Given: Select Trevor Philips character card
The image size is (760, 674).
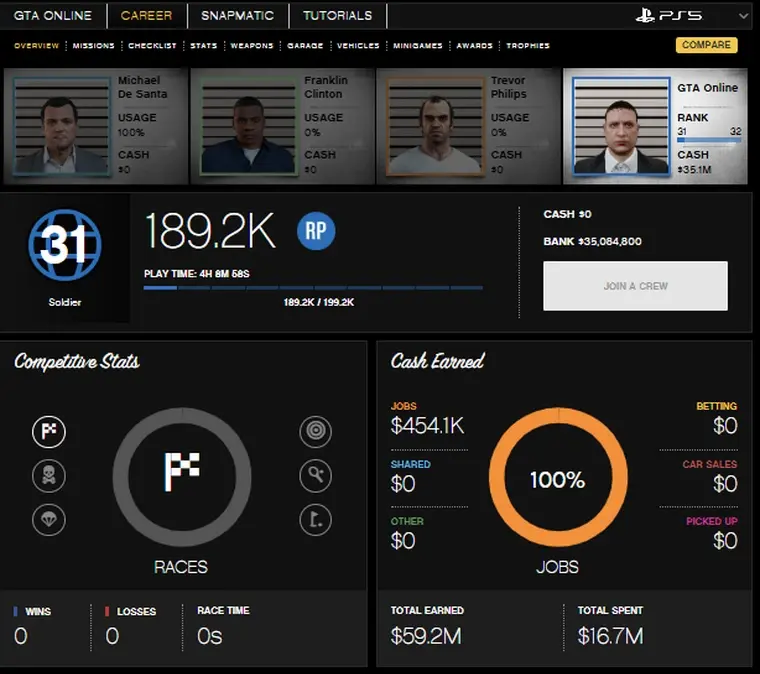Looking at the screenshot, I should (469, 126).
